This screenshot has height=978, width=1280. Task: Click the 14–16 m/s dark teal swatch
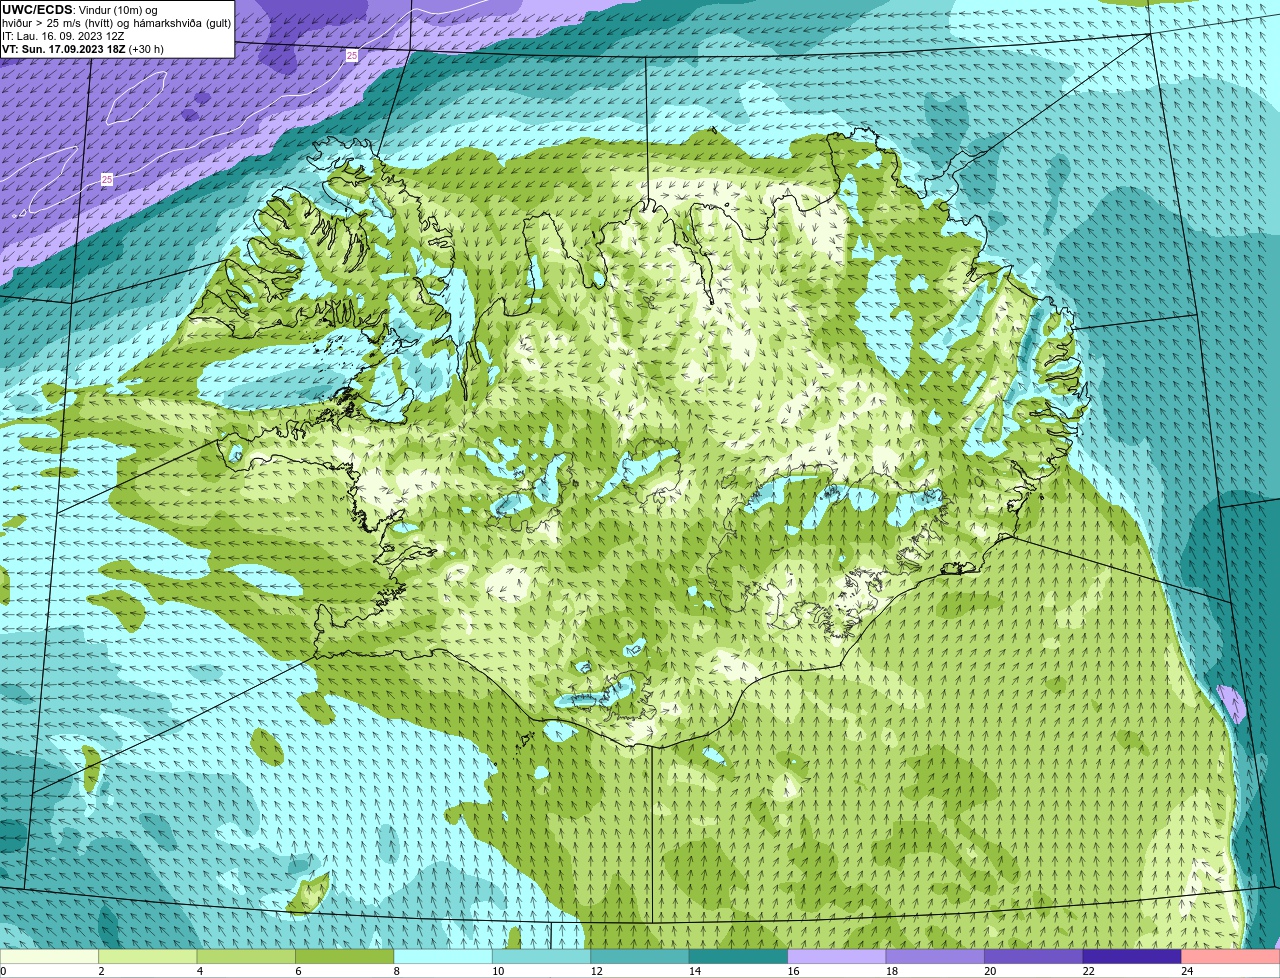[x=738, y=956]
